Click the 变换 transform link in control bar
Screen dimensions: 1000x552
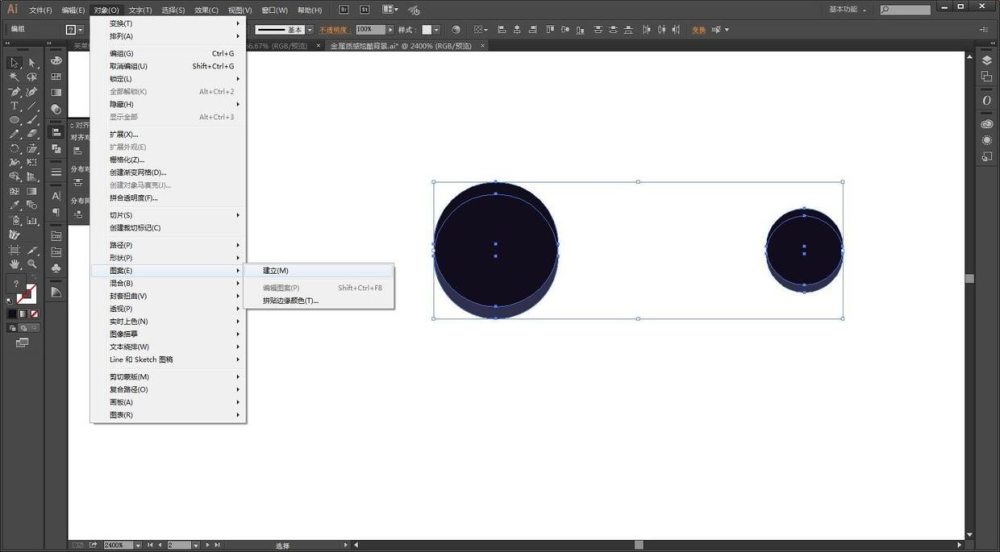tap(699, 30)
